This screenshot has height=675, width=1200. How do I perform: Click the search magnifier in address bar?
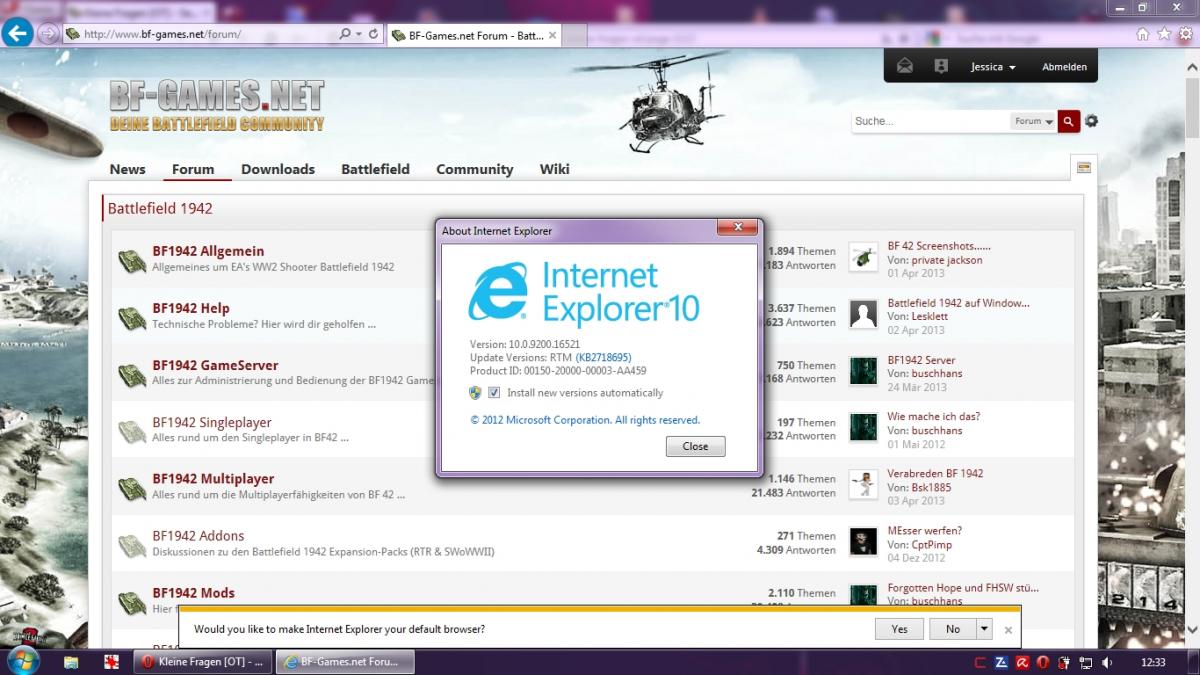click(x=345, y=34)
